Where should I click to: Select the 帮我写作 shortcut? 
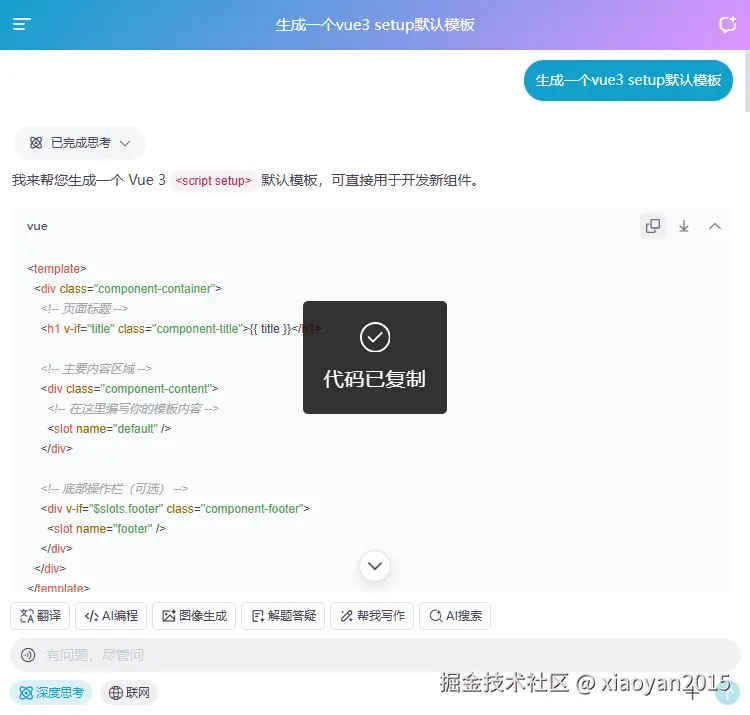pyautogui.click(x=372, y=616)
